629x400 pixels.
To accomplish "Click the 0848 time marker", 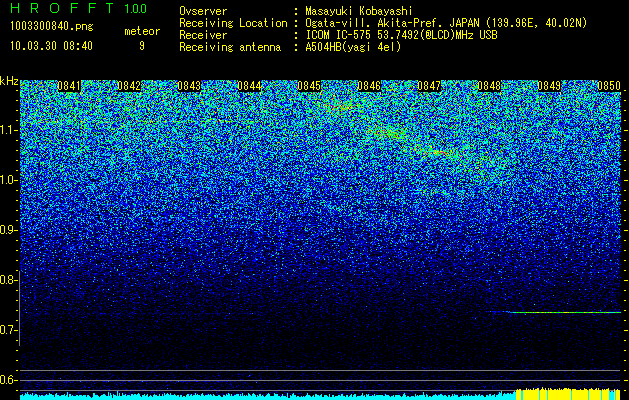I will [x=489, y=86].
